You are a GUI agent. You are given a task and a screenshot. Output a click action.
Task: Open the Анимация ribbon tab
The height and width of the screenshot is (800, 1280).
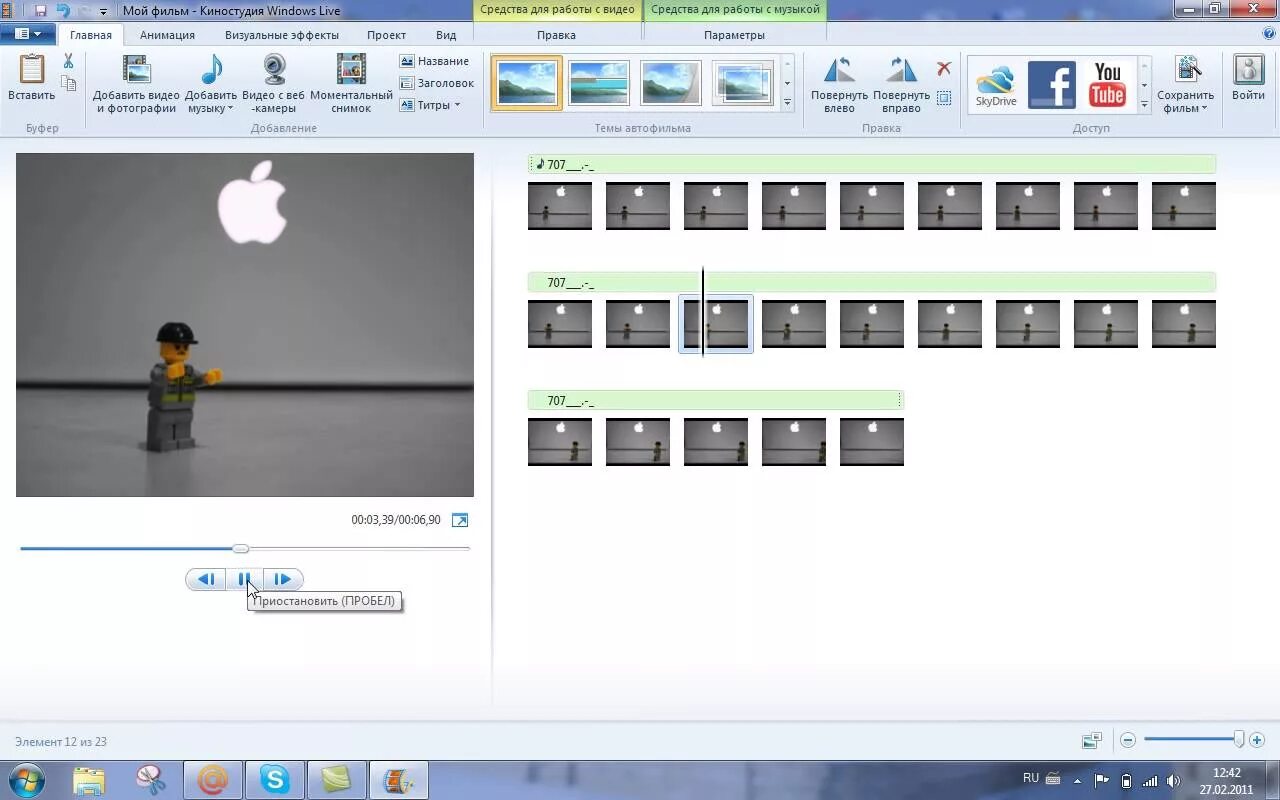167,35
